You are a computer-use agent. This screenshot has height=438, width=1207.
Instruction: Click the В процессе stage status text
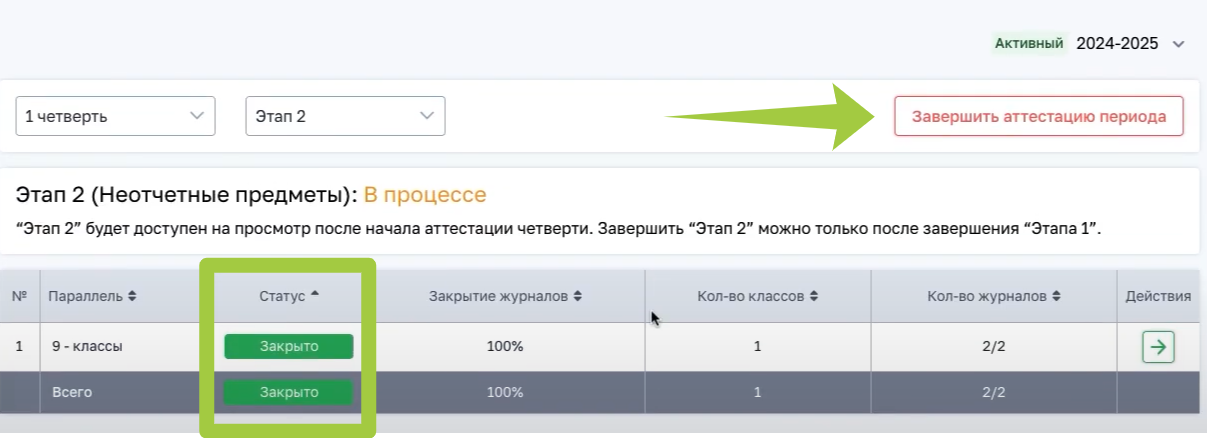click(424, 194)
